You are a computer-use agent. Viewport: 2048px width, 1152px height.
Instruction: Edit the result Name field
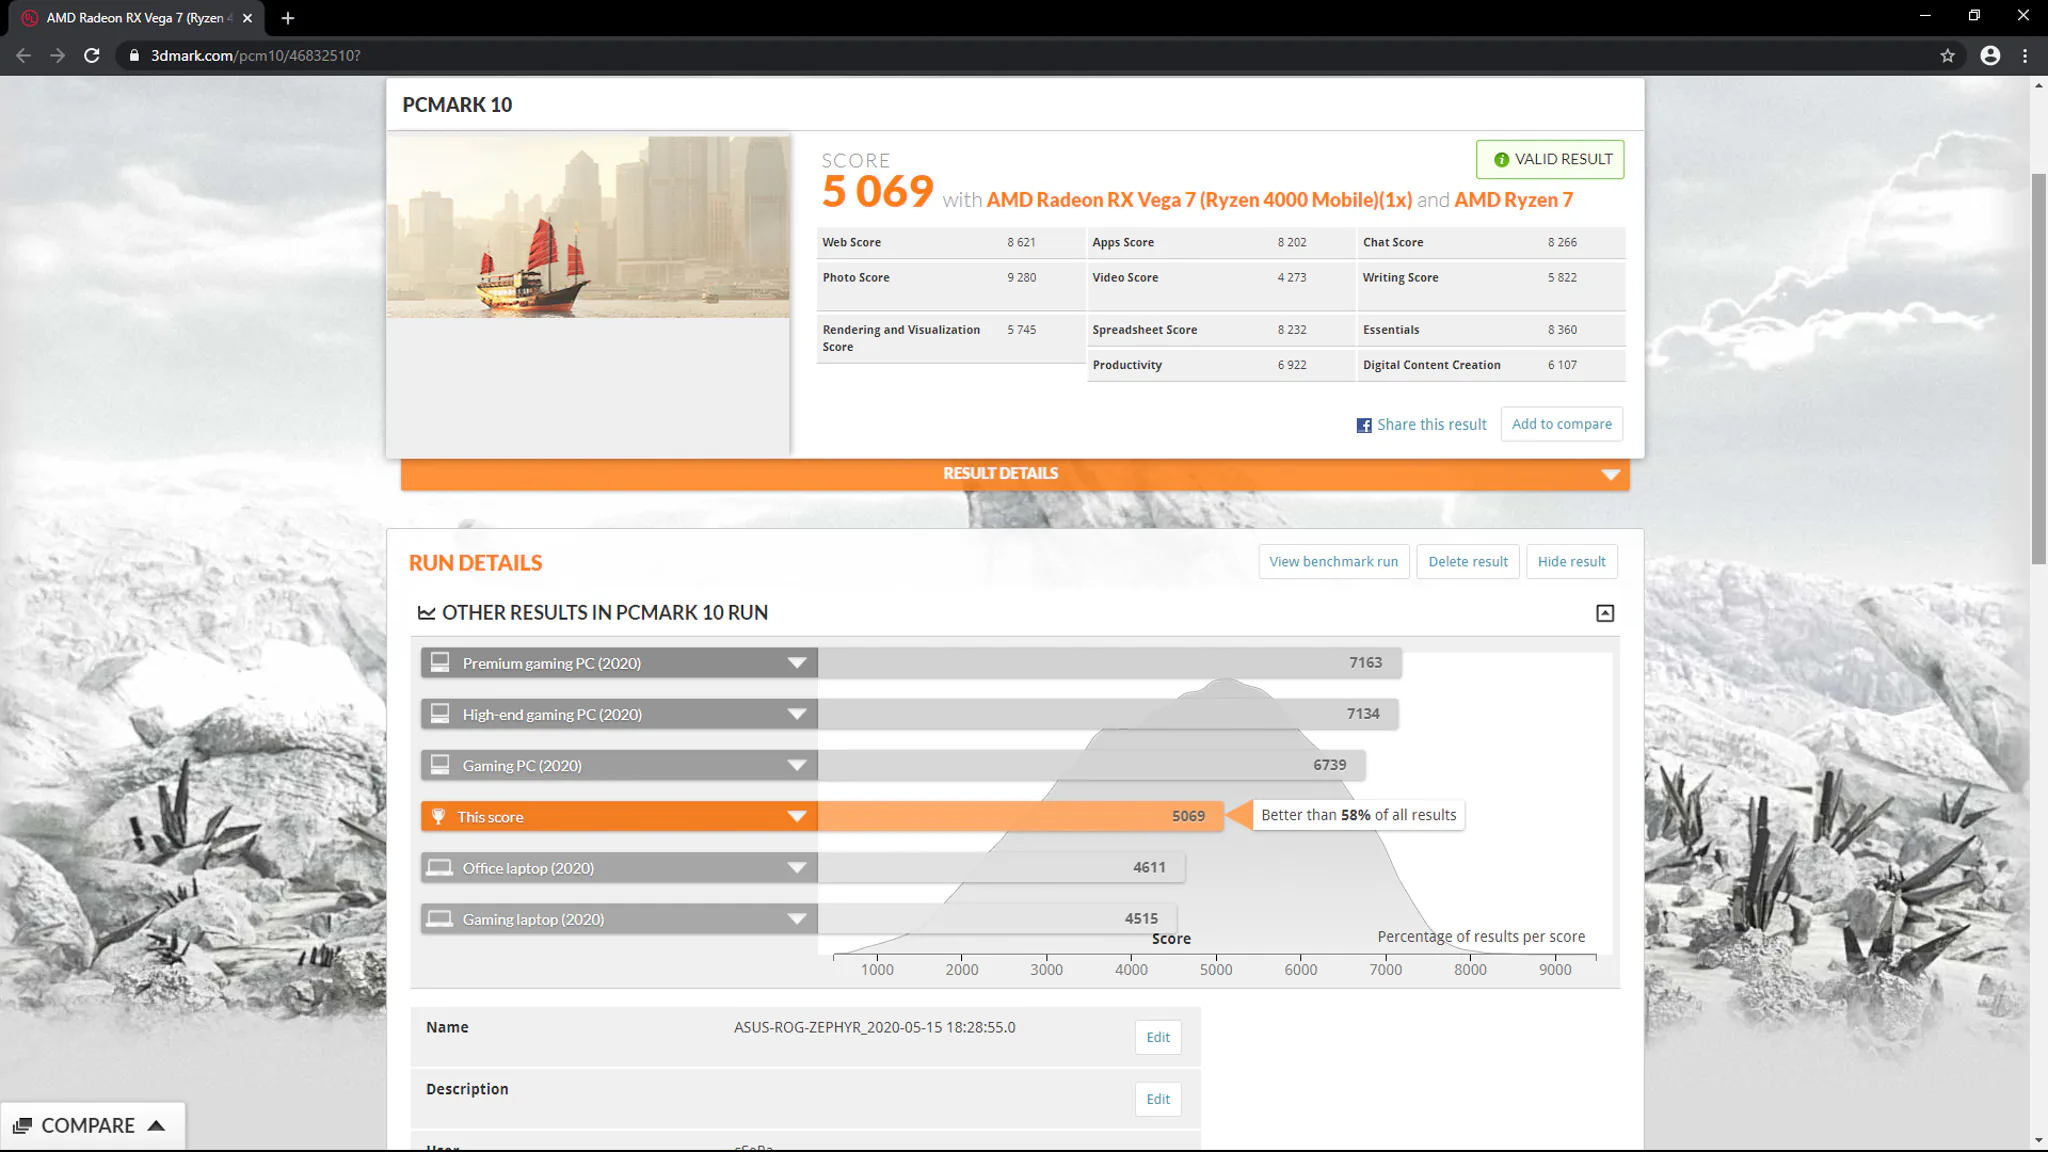[x=1158, y=1038]
